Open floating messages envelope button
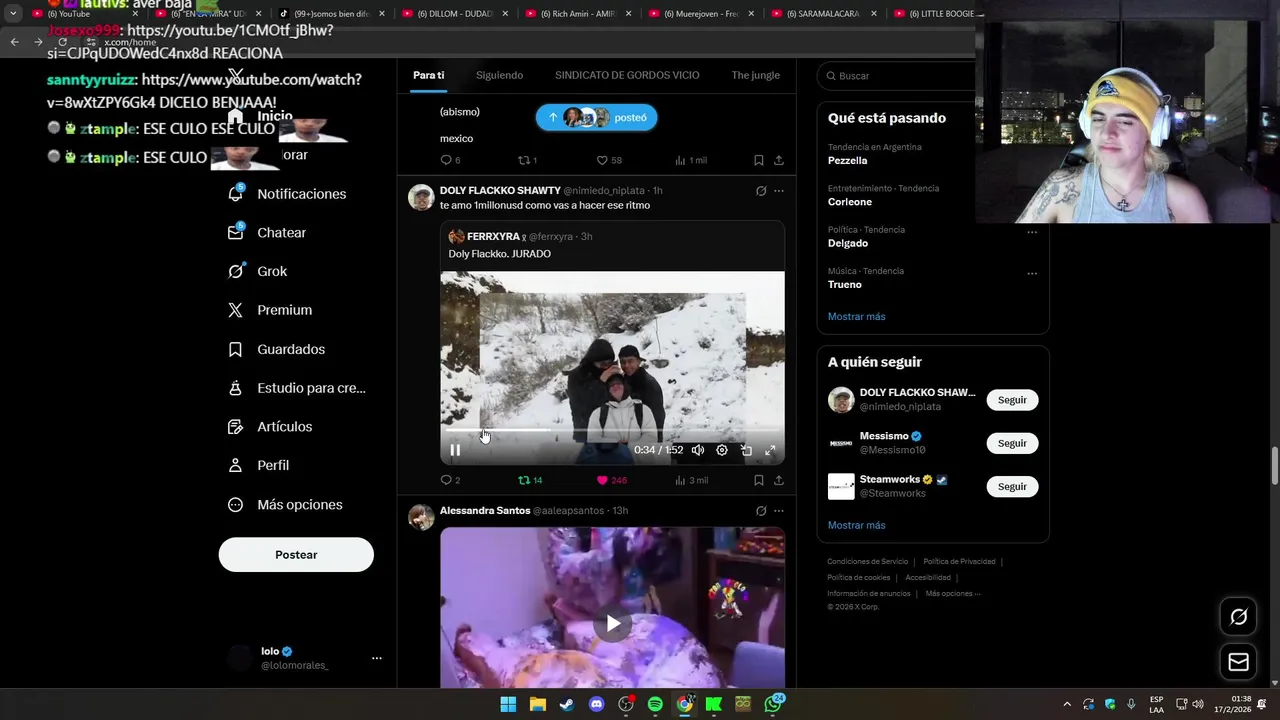 pos(1238,662)
